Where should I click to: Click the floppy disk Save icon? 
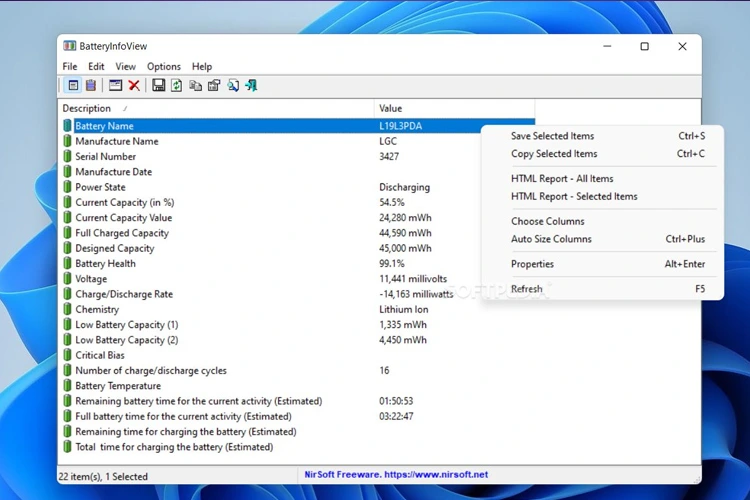[x=158, y=86]
